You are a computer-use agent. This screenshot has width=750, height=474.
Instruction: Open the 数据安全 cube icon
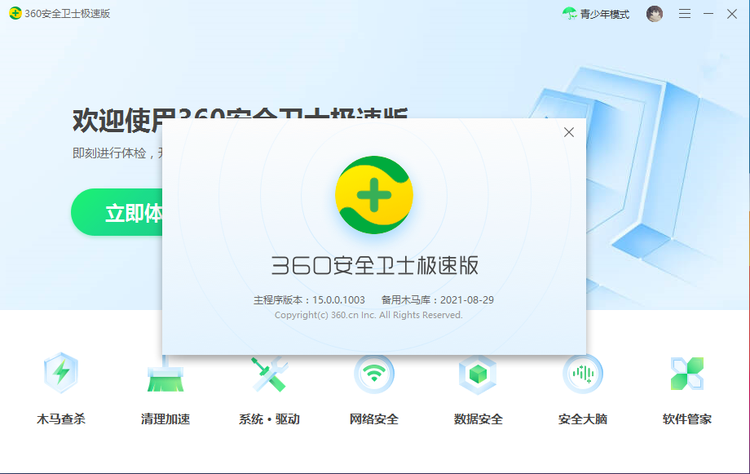pyautogui.click(x=478, y=374)
